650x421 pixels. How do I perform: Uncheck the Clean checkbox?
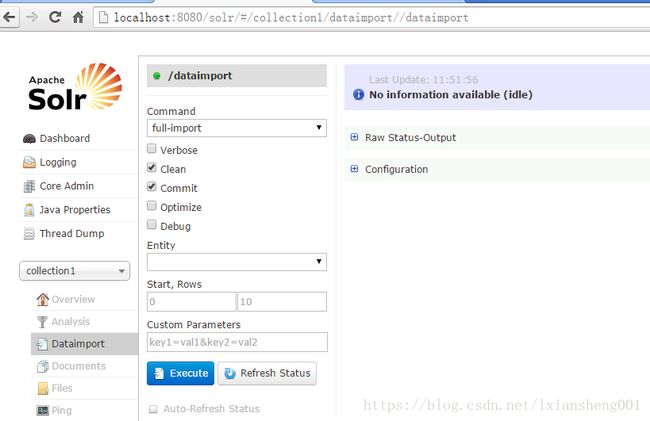point(152,168)
